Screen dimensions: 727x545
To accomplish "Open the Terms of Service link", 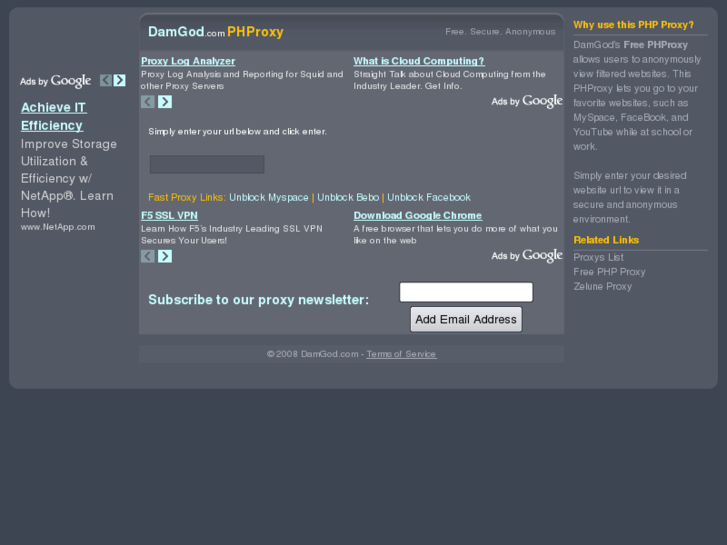I will click(x=401, y=354).
